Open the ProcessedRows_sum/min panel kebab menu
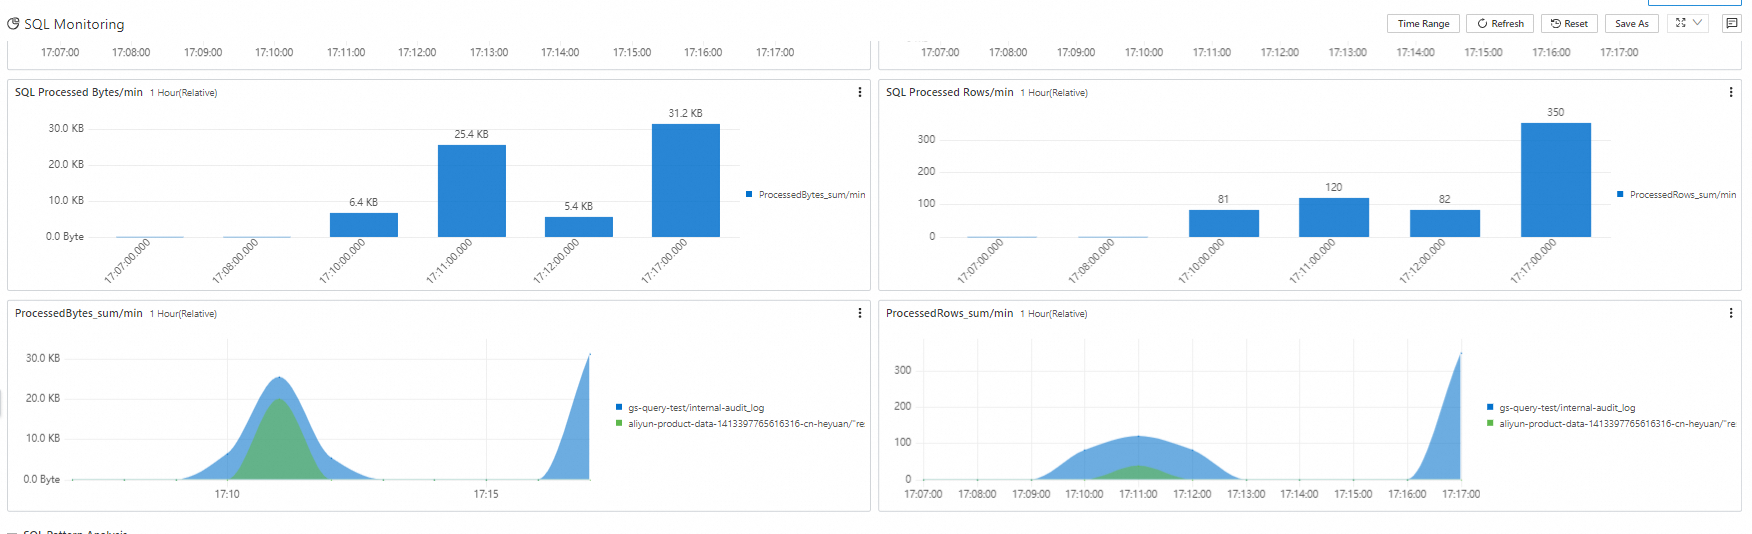The width and height of the screenshot is (1752, 534). [x=1731, y=313]
